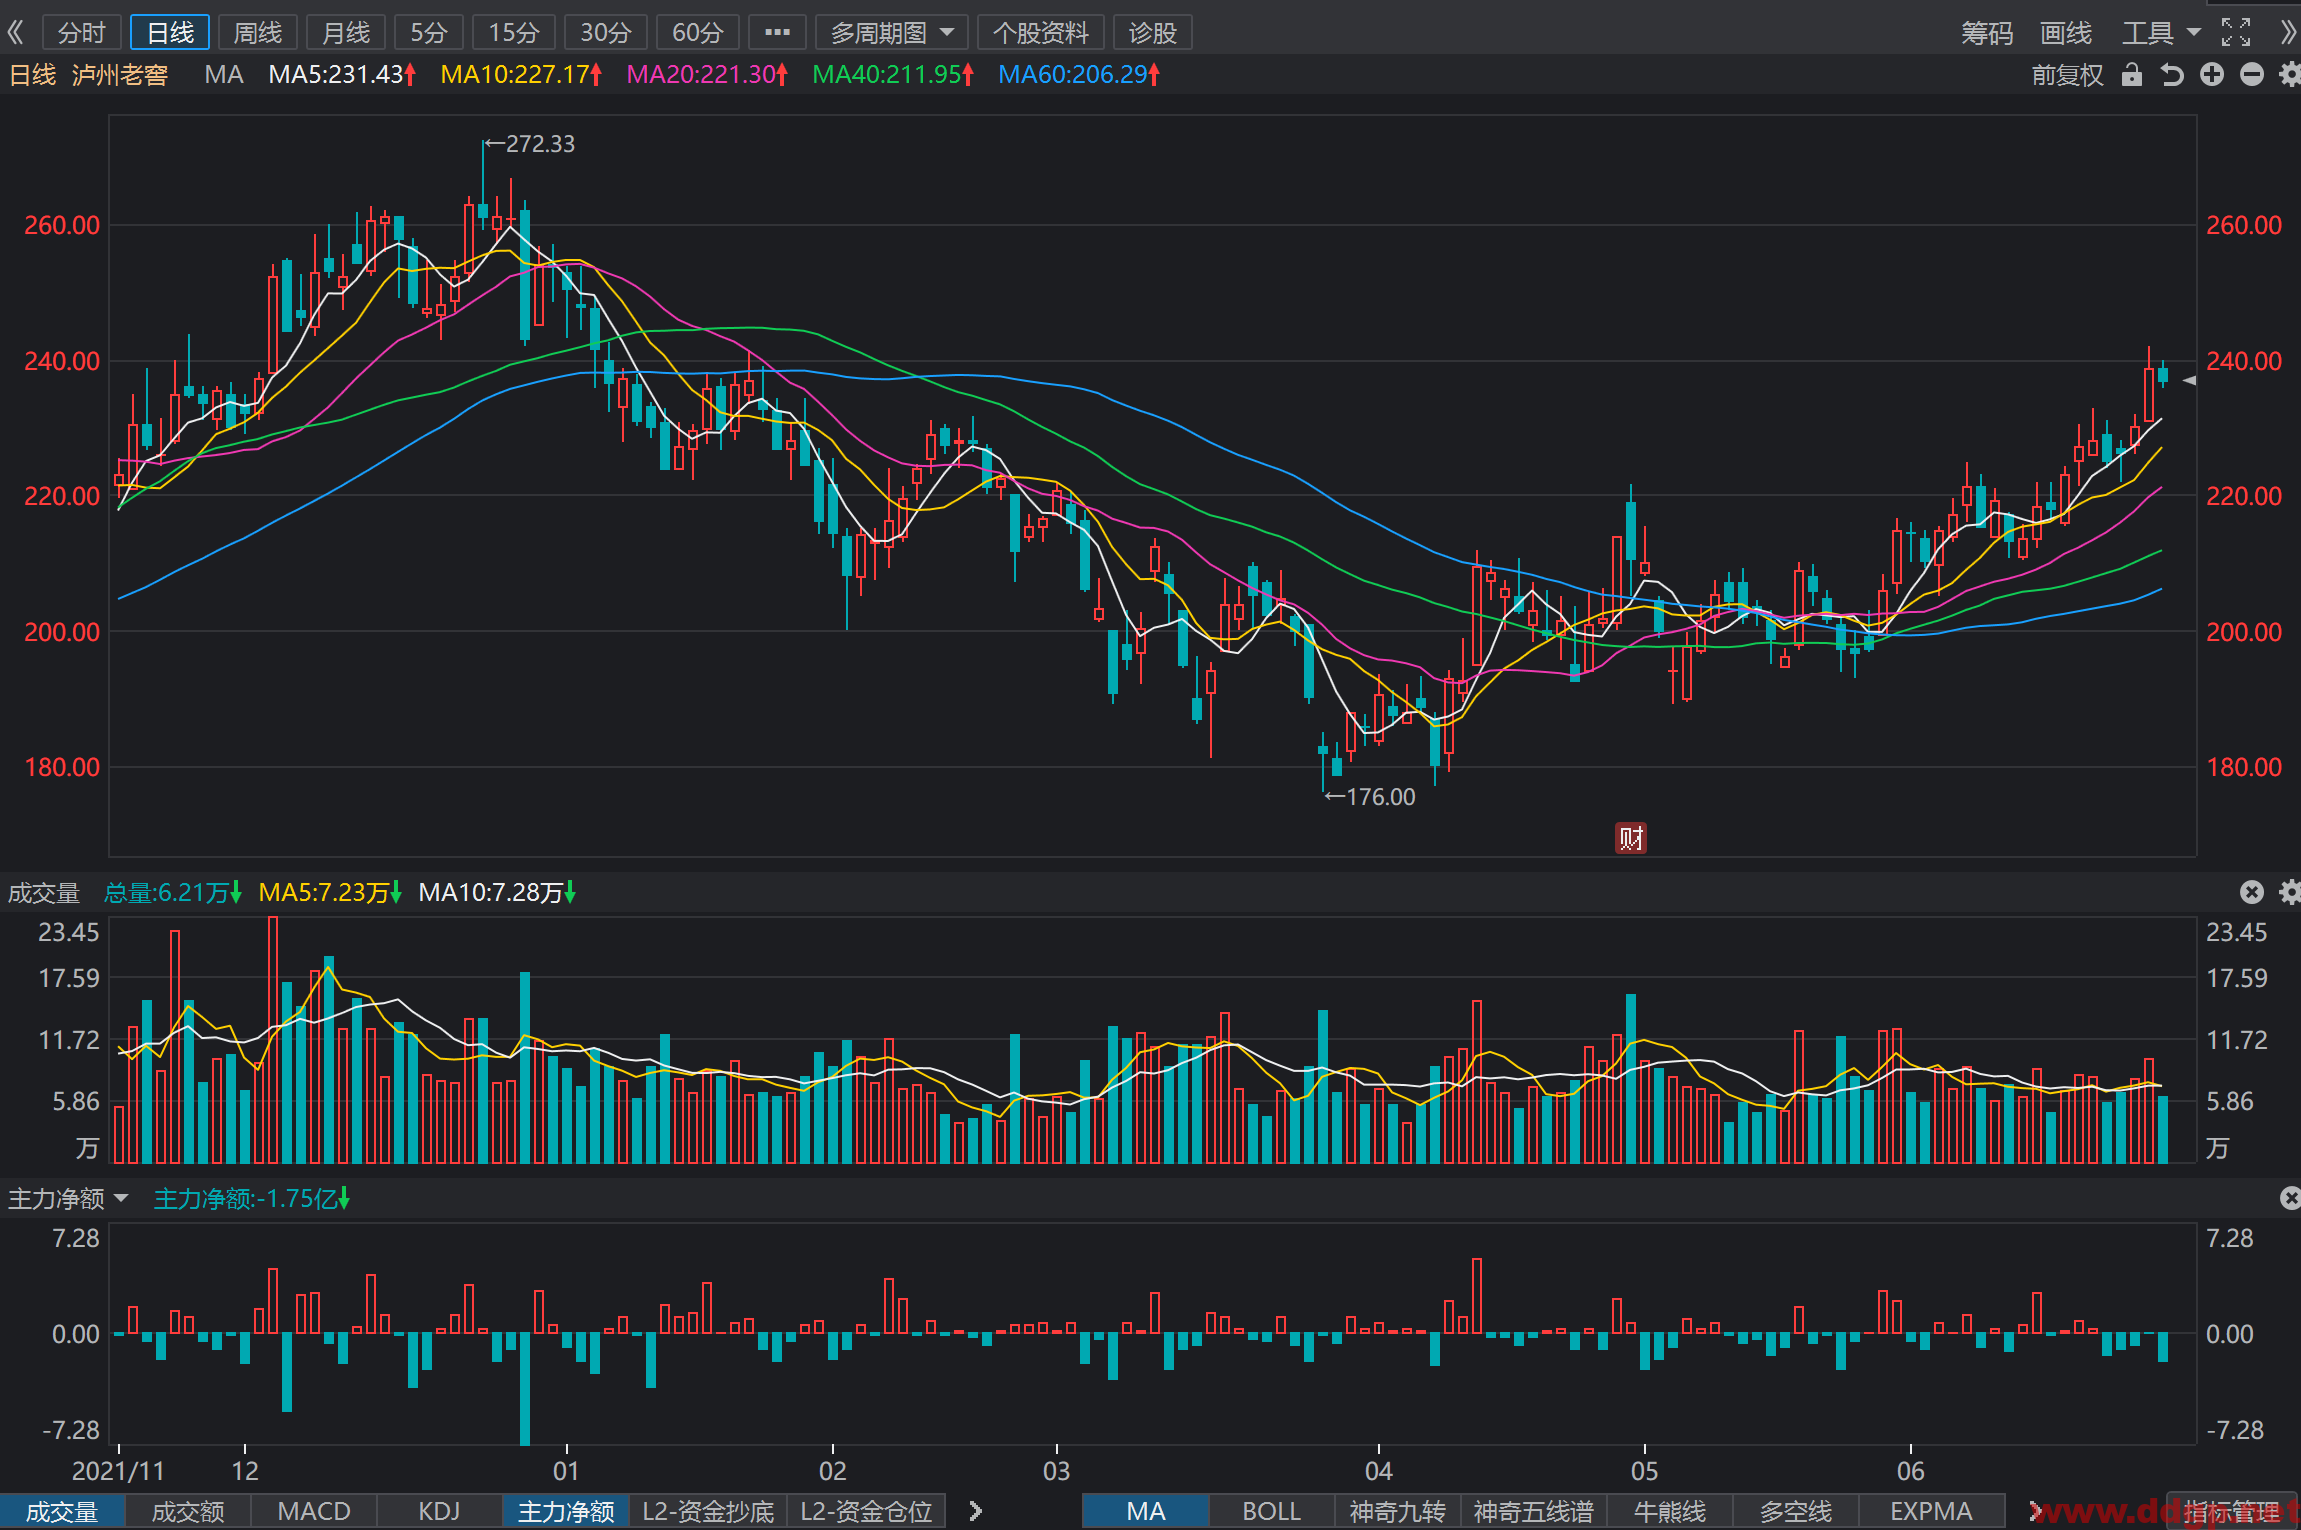Open chart settings gear icon
The height and width of the screenshot is (1530, 2301).
(x=2289, y=75)
